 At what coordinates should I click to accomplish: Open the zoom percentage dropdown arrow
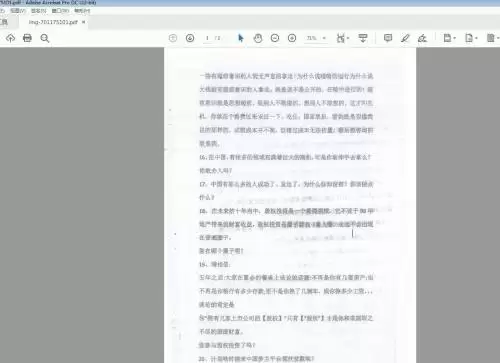[x=324, y=38]
